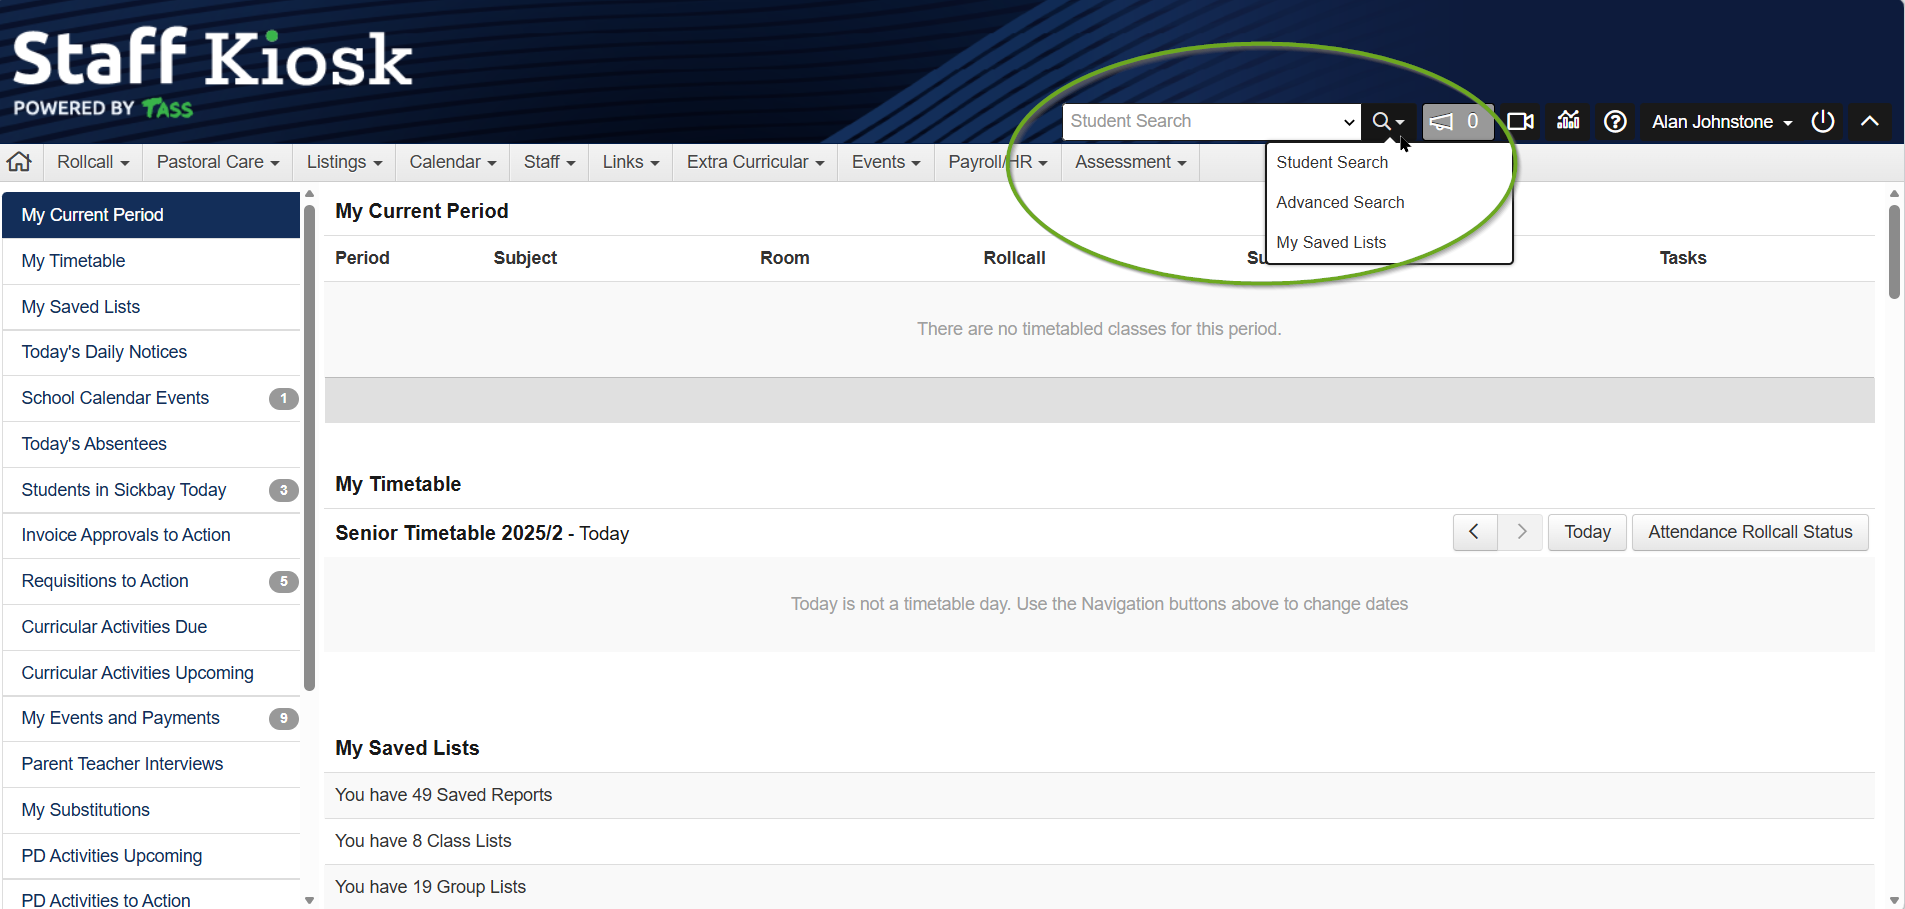
Task: Open the analytics chart icon
Action: [1568, 121]
